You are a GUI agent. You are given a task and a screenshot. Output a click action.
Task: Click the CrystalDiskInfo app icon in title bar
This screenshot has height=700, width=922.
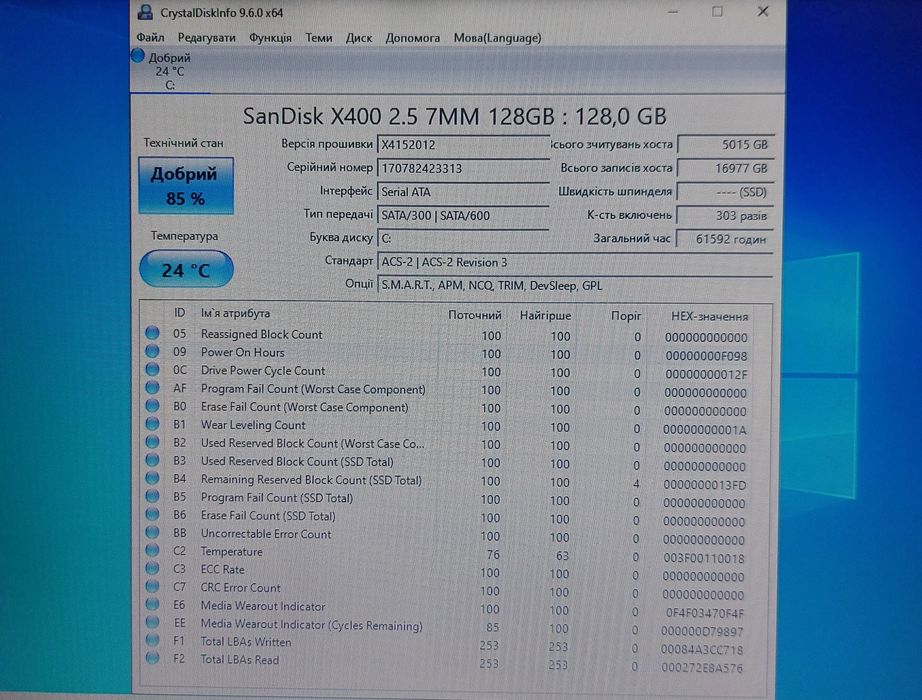tap(144, 12)
